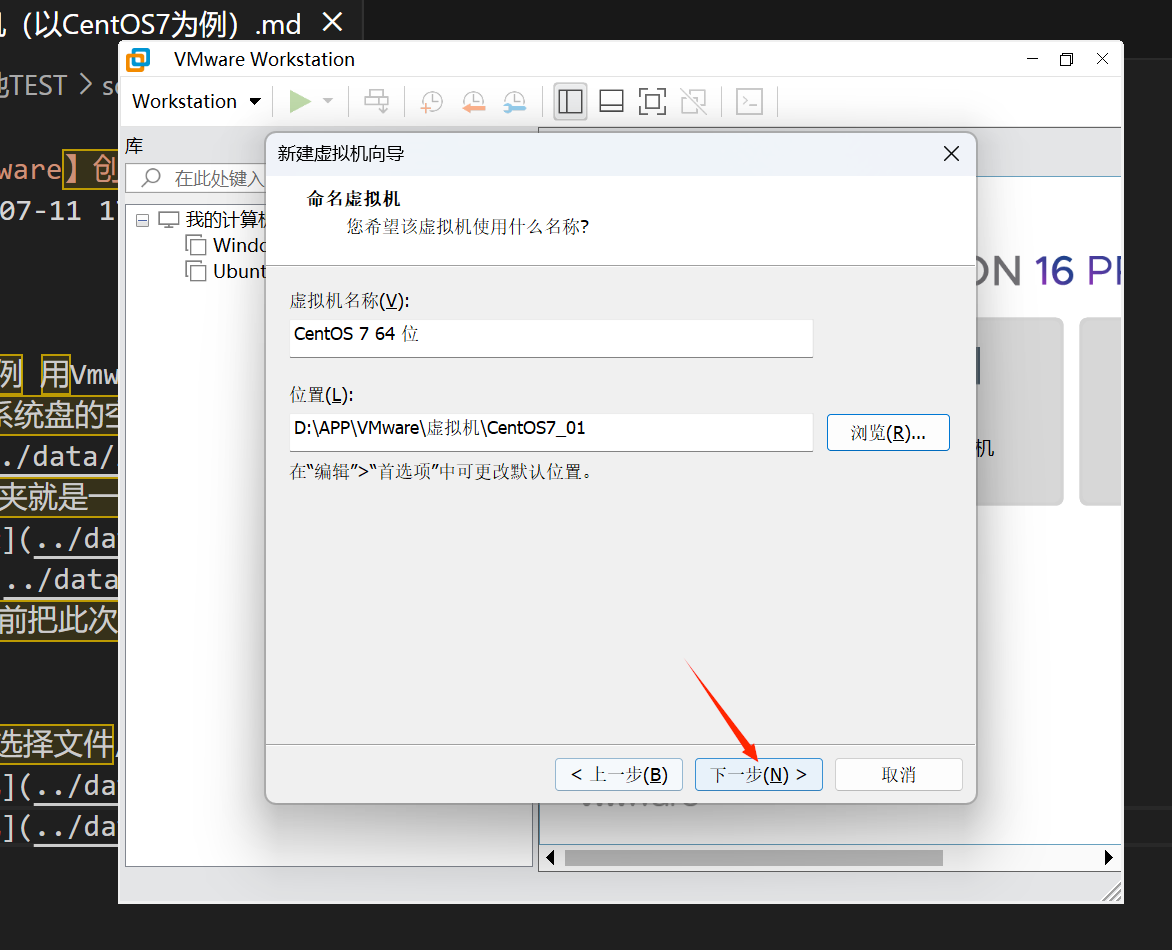Toggle the library sidebar view icon
This screenshot has width=1172, height=950.
[570, 101]
